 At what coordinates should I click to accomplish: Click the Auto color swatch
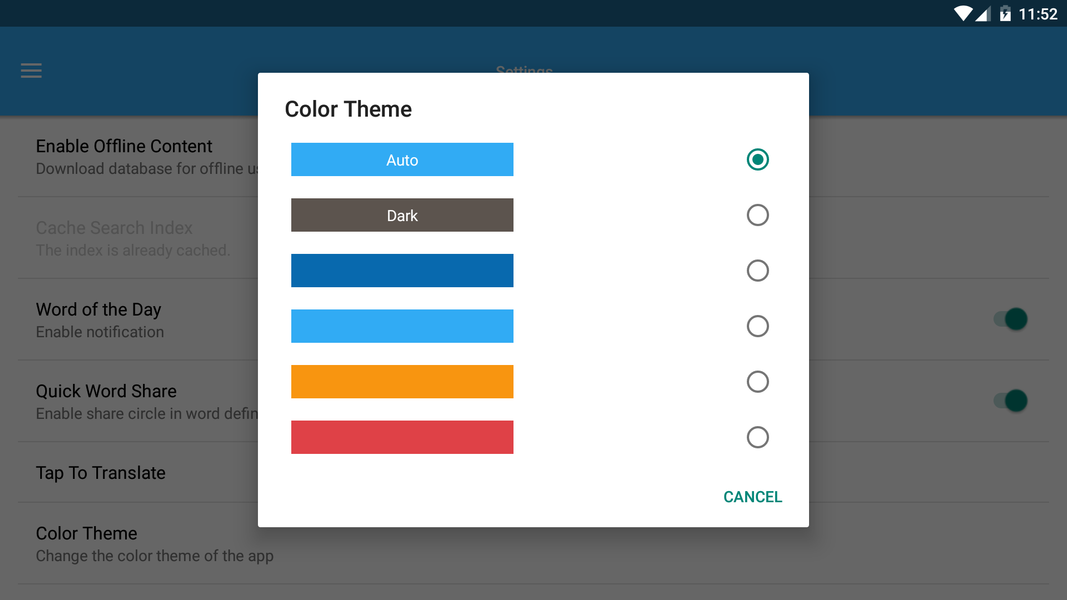tap(402, 160)
